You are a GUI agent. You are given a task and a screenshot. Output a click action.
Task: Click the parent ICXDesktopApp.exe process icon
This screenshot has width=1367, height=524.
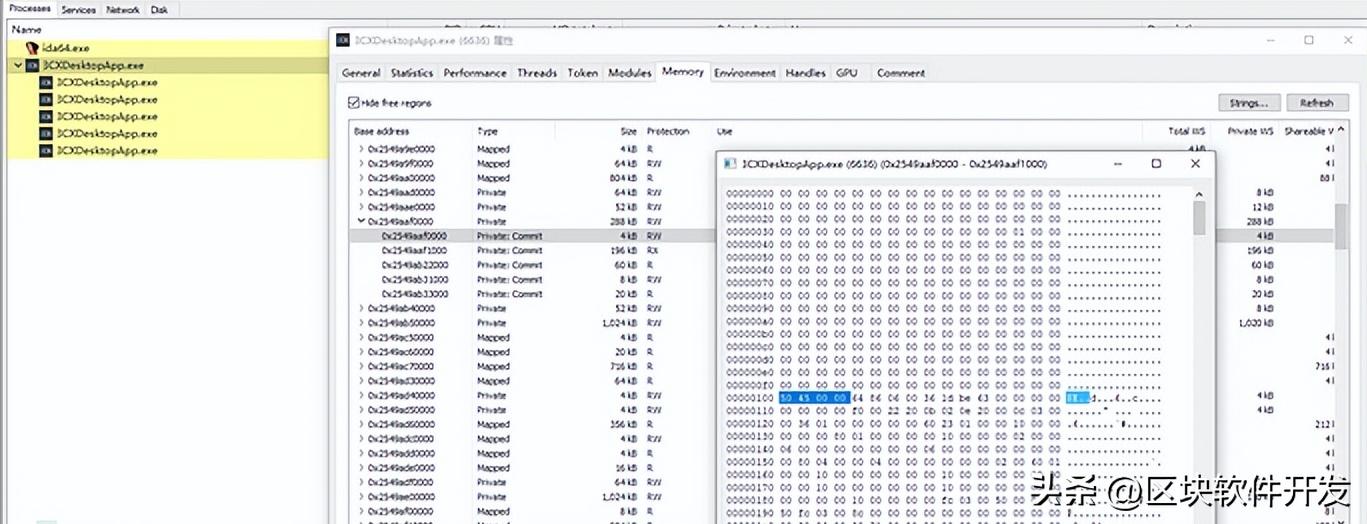coord(32,65)
